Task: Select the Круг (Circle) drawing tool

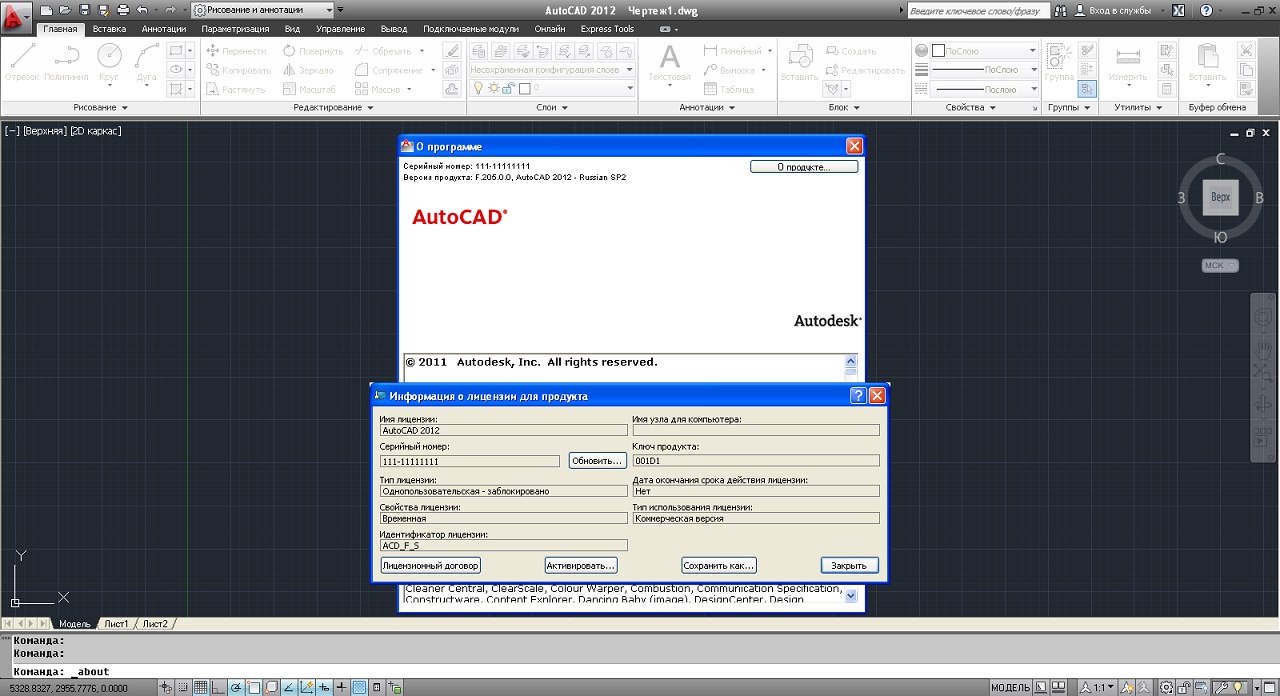Action: [x=109, y=62]
